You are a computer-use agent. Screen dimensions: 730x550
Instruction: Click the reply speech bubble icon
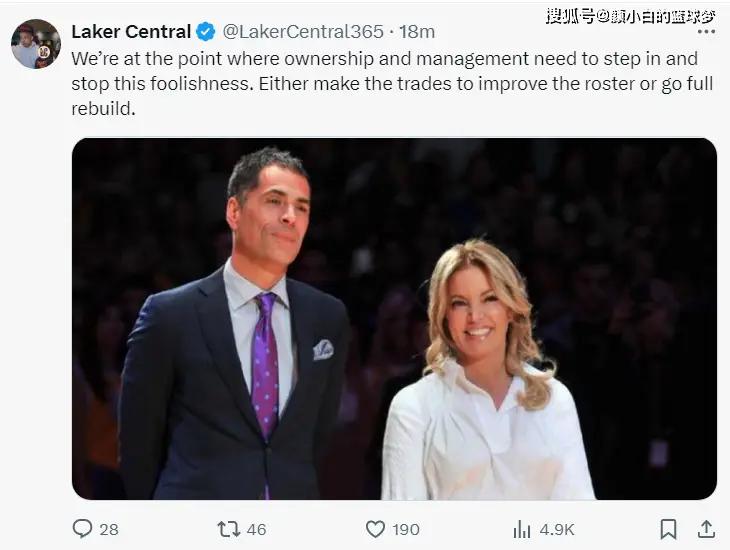[84, 528]
